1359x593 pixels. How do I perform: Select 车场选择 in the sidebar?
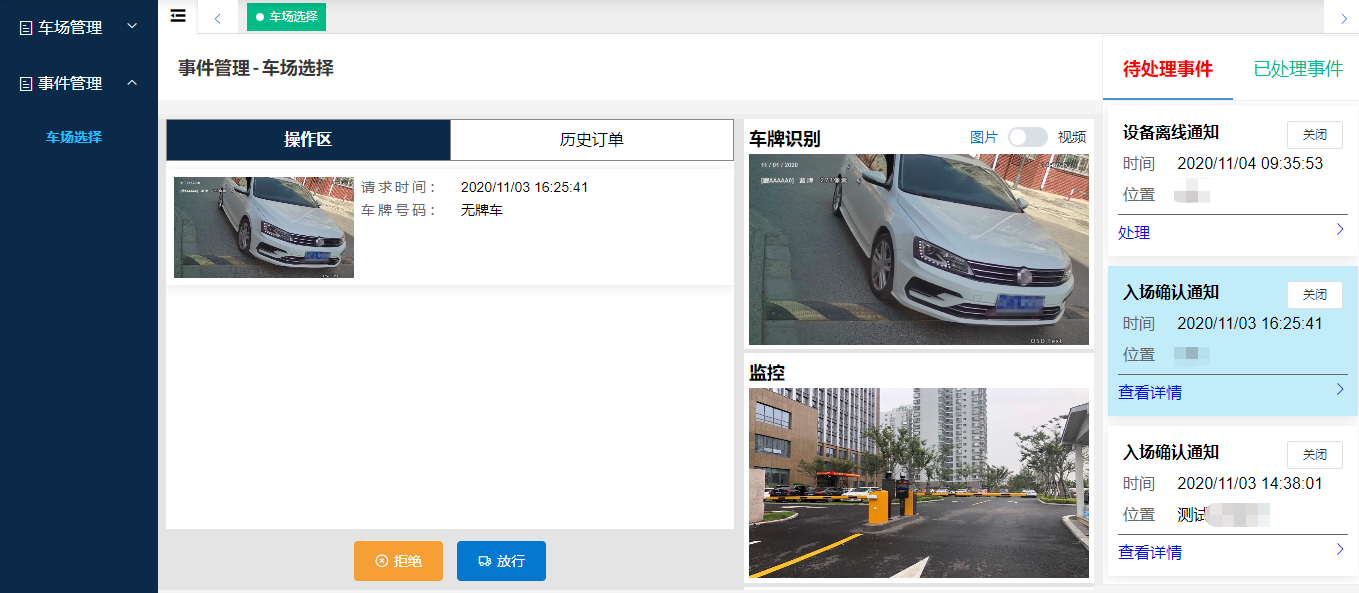[x=74, y=137]
